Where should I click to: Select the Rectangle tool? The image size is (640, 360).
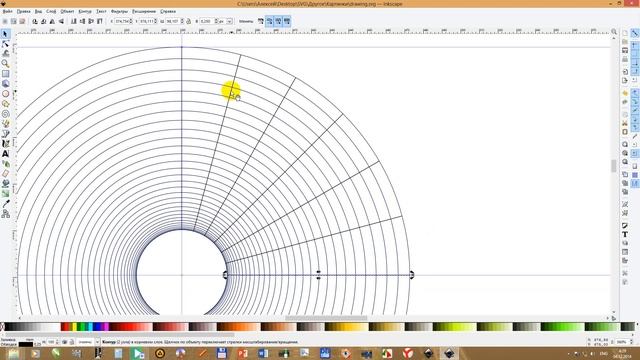[x=5, y=74]
